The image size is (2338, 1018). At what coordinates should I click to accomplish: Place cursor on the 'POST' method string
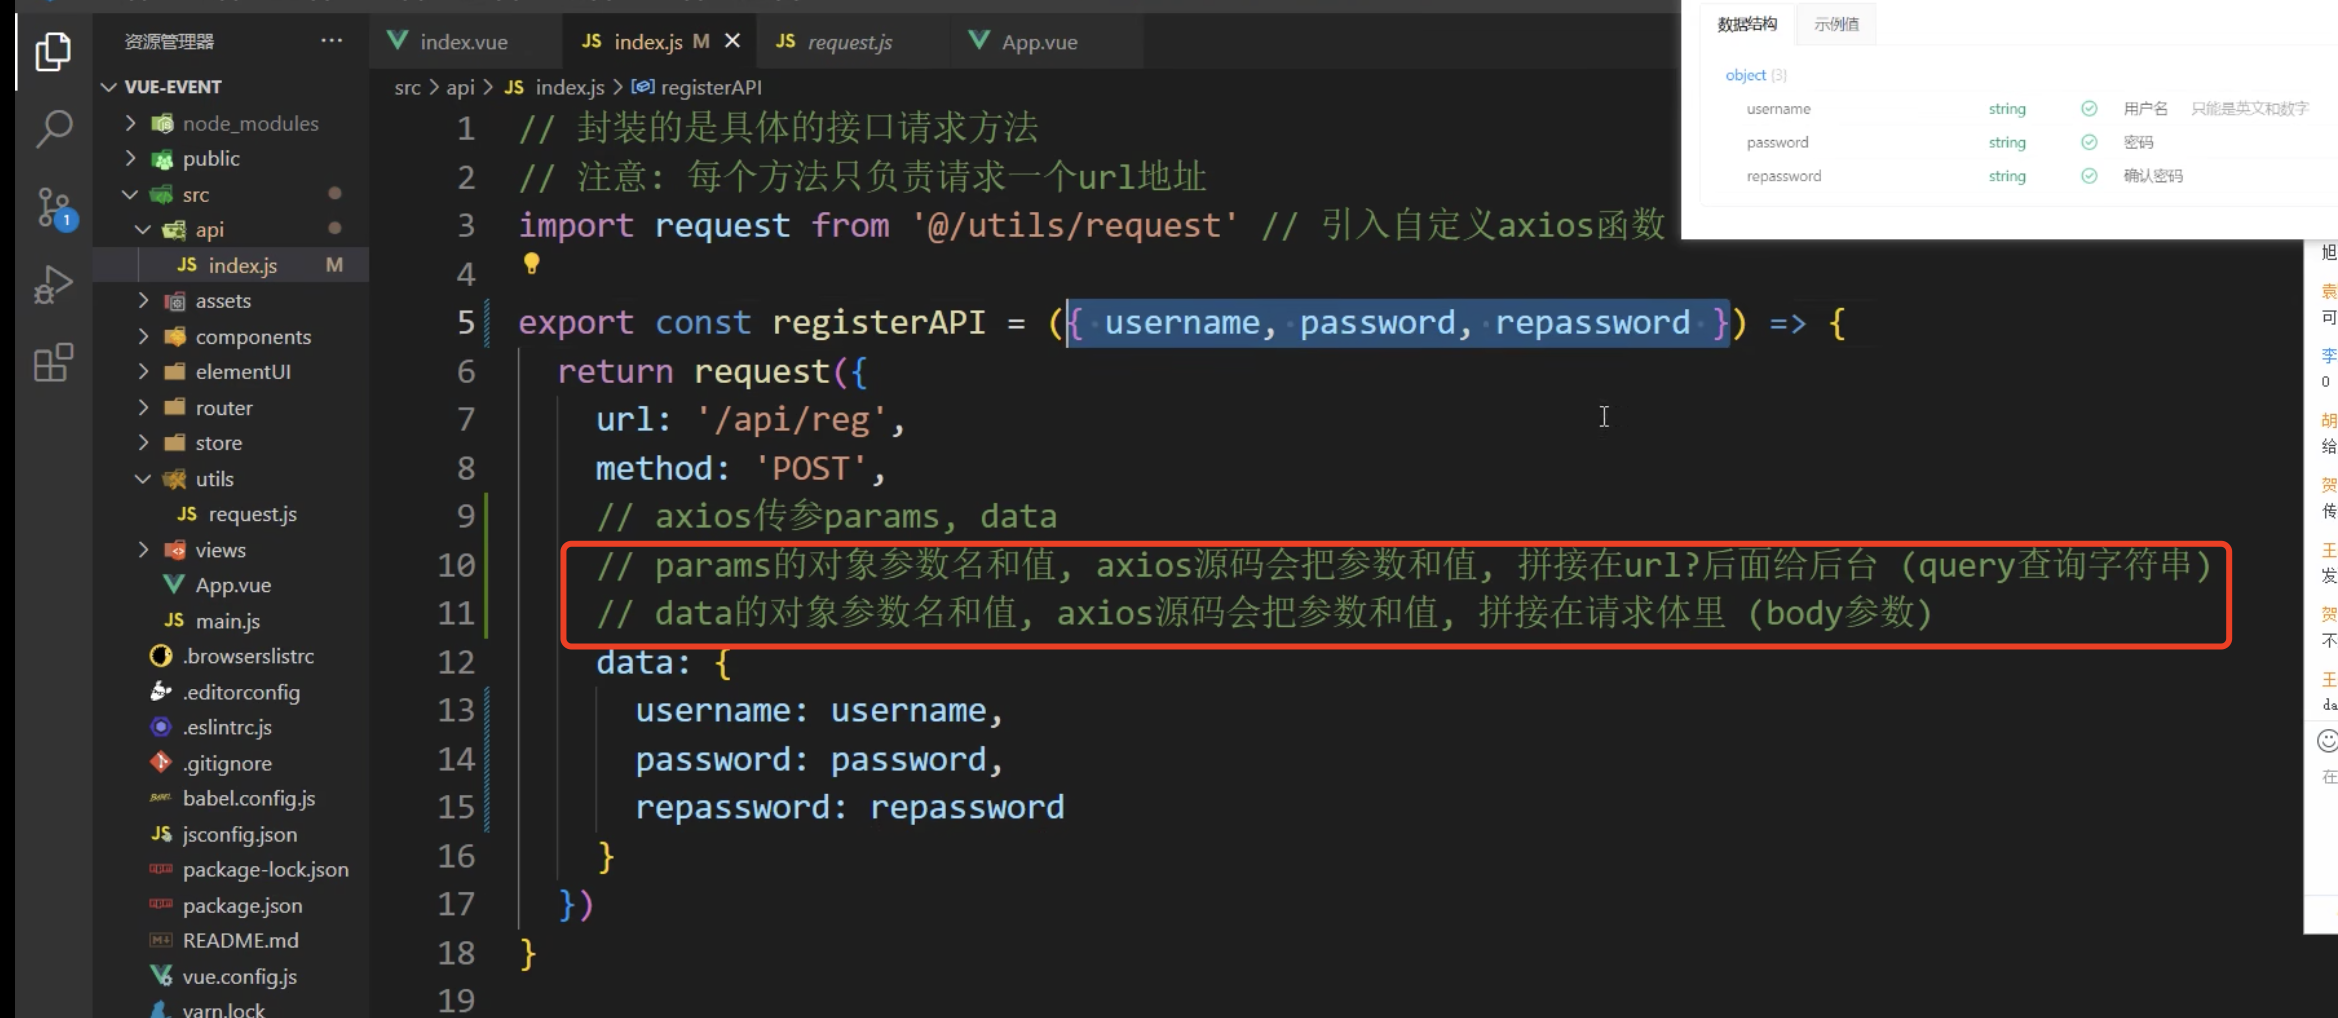810,468
